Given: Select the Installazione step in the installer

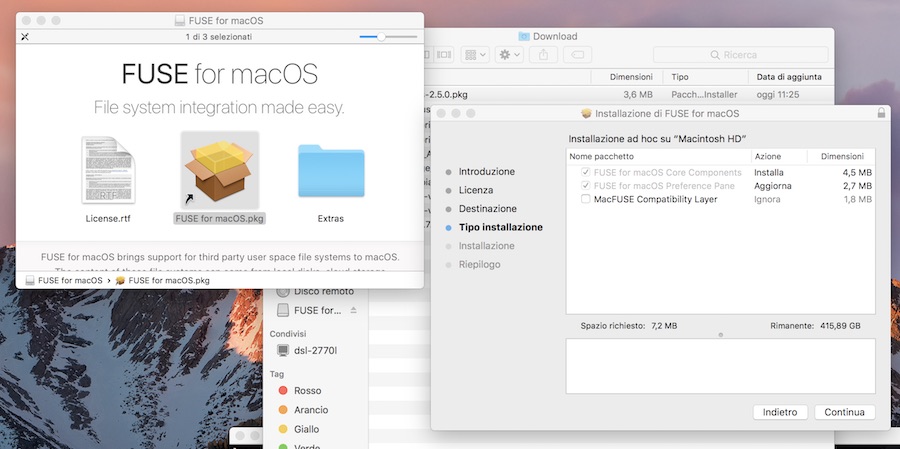Looking at the screenshot, I should [487, 246].
